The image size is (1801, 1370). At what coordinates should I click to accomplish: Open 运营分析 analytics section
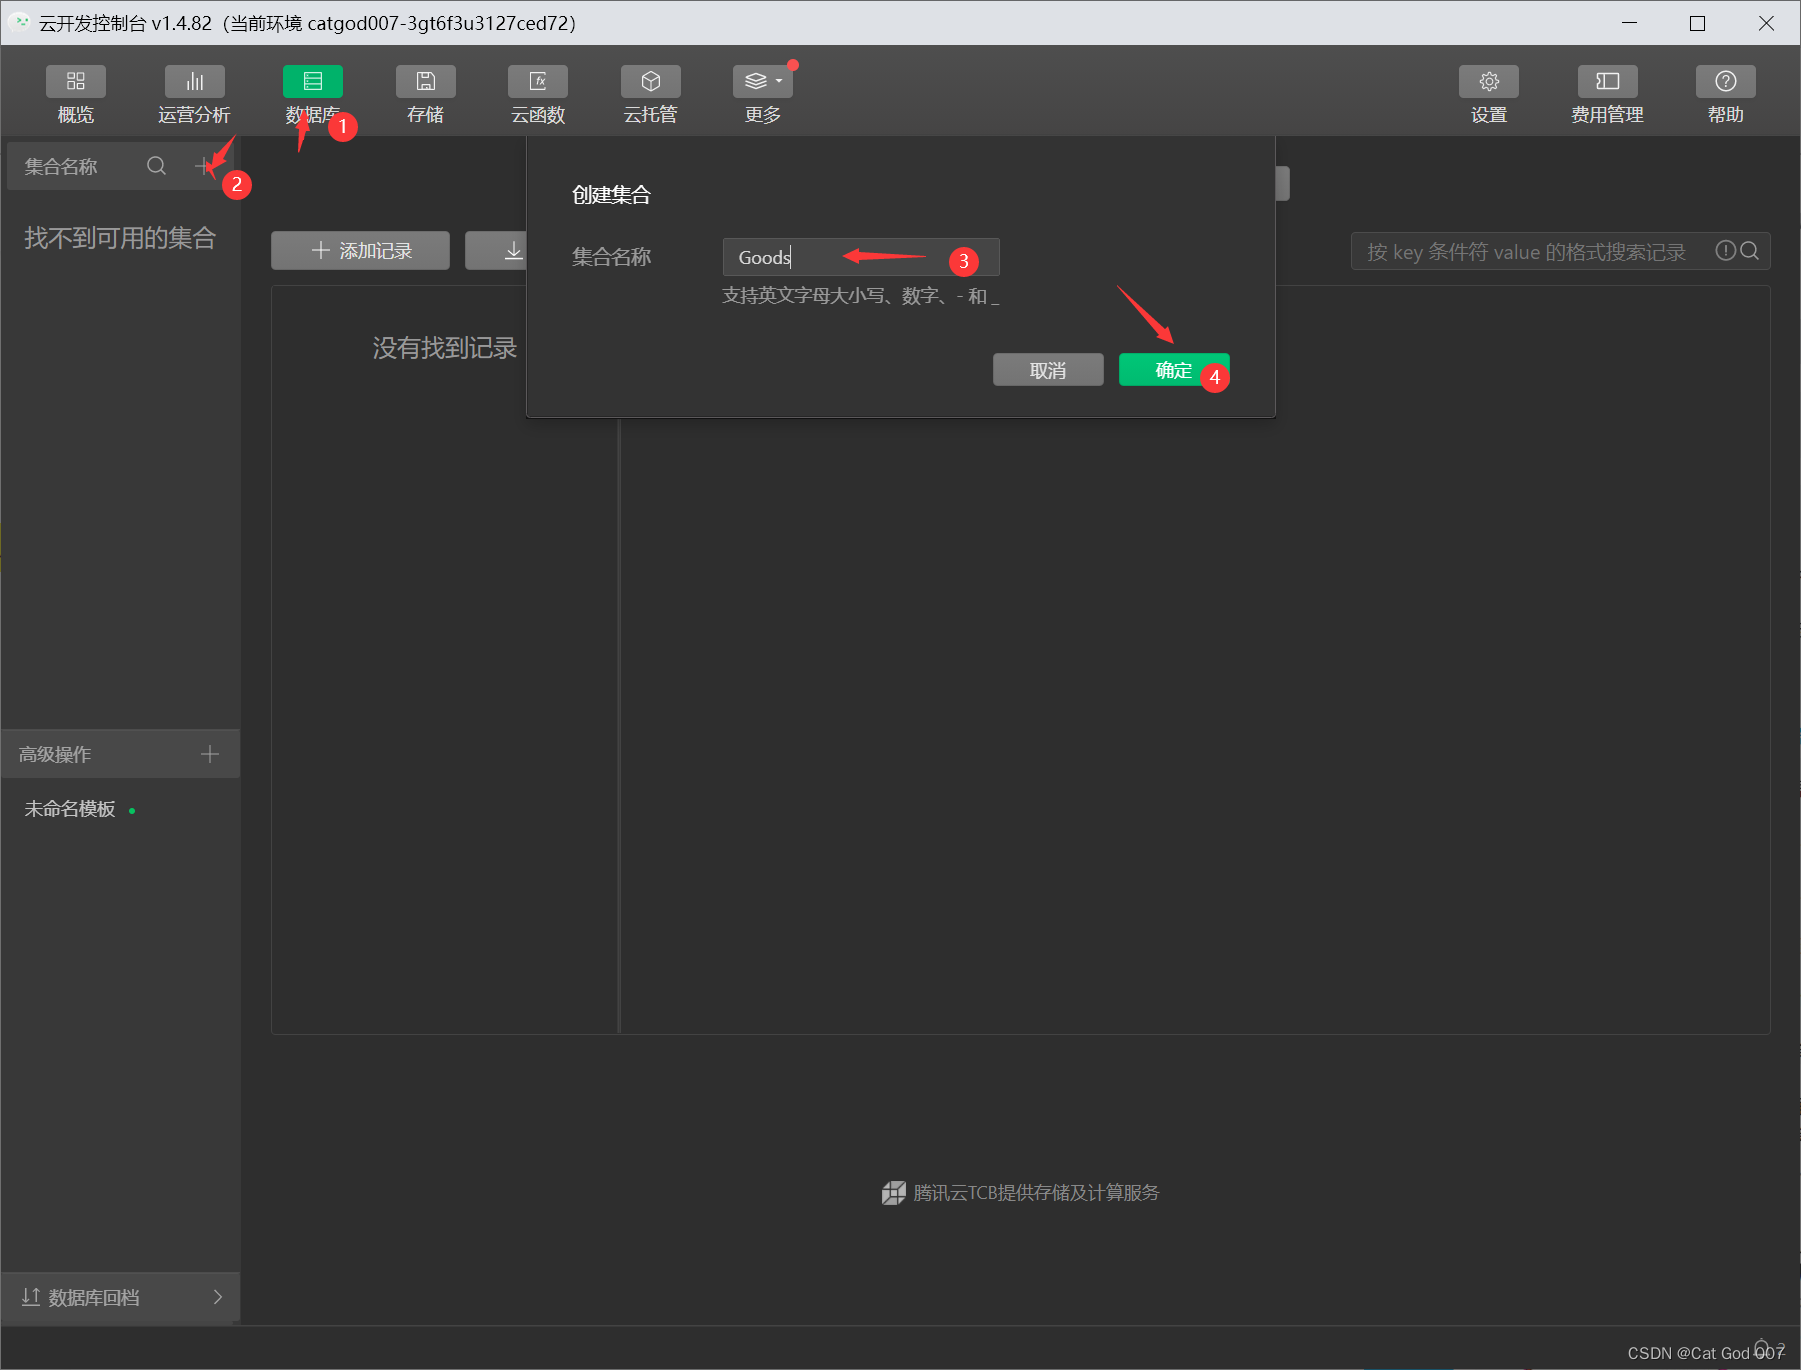194,95
